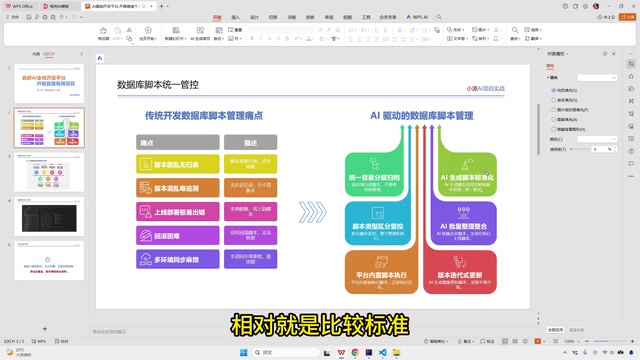Click the orange Share button
This screenshot has width=640, height=360.
click(x=627, y=17)
